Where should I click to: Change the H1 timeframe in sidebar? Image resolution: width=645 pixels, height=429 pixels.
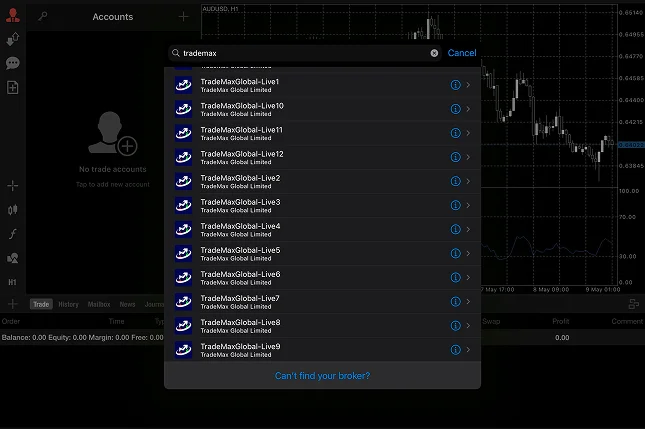pos(12,282)
